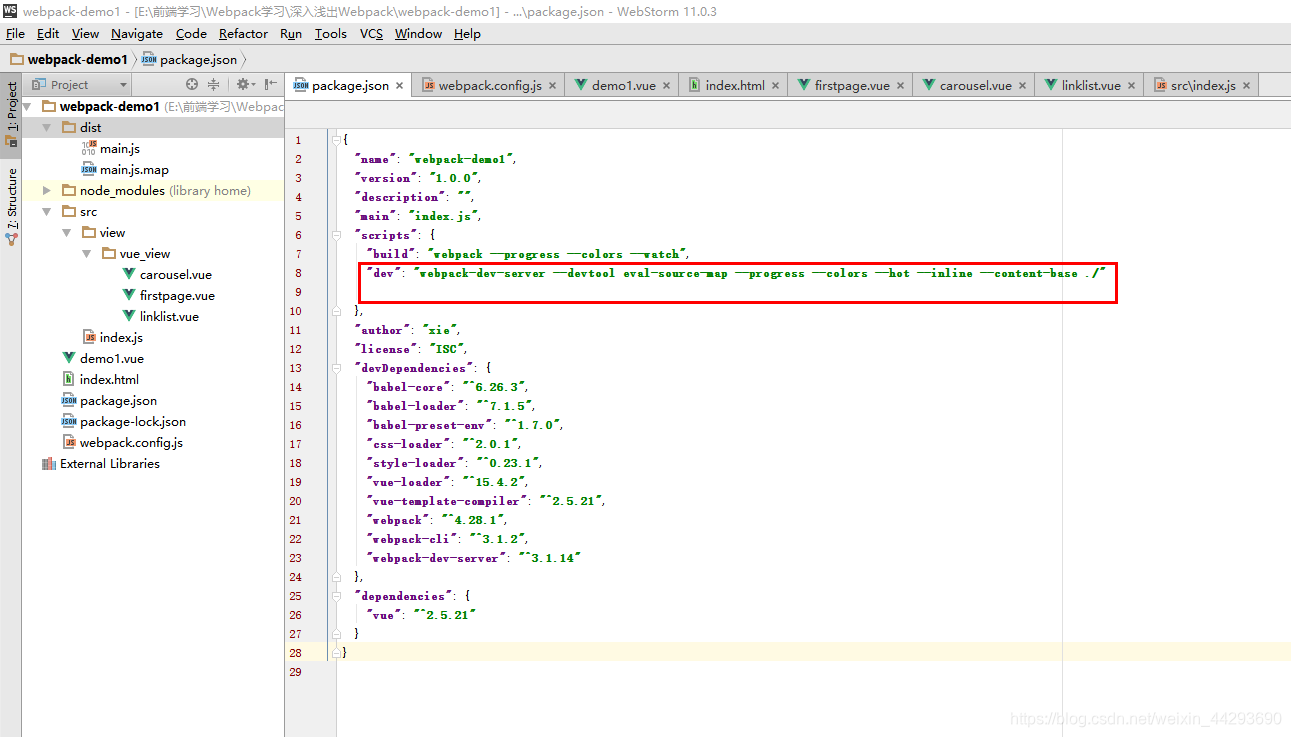Open the Edit menu
Screen dimensions: 1291x737
(x=48, y=33)
